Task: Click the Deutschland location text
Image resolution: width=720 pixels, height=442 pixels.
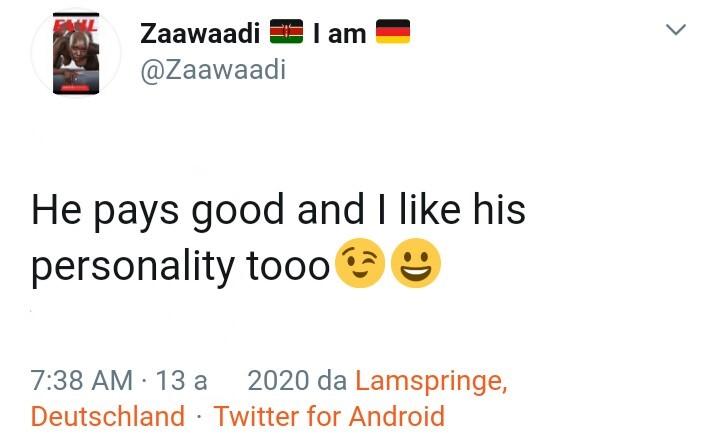Action: 108,416
